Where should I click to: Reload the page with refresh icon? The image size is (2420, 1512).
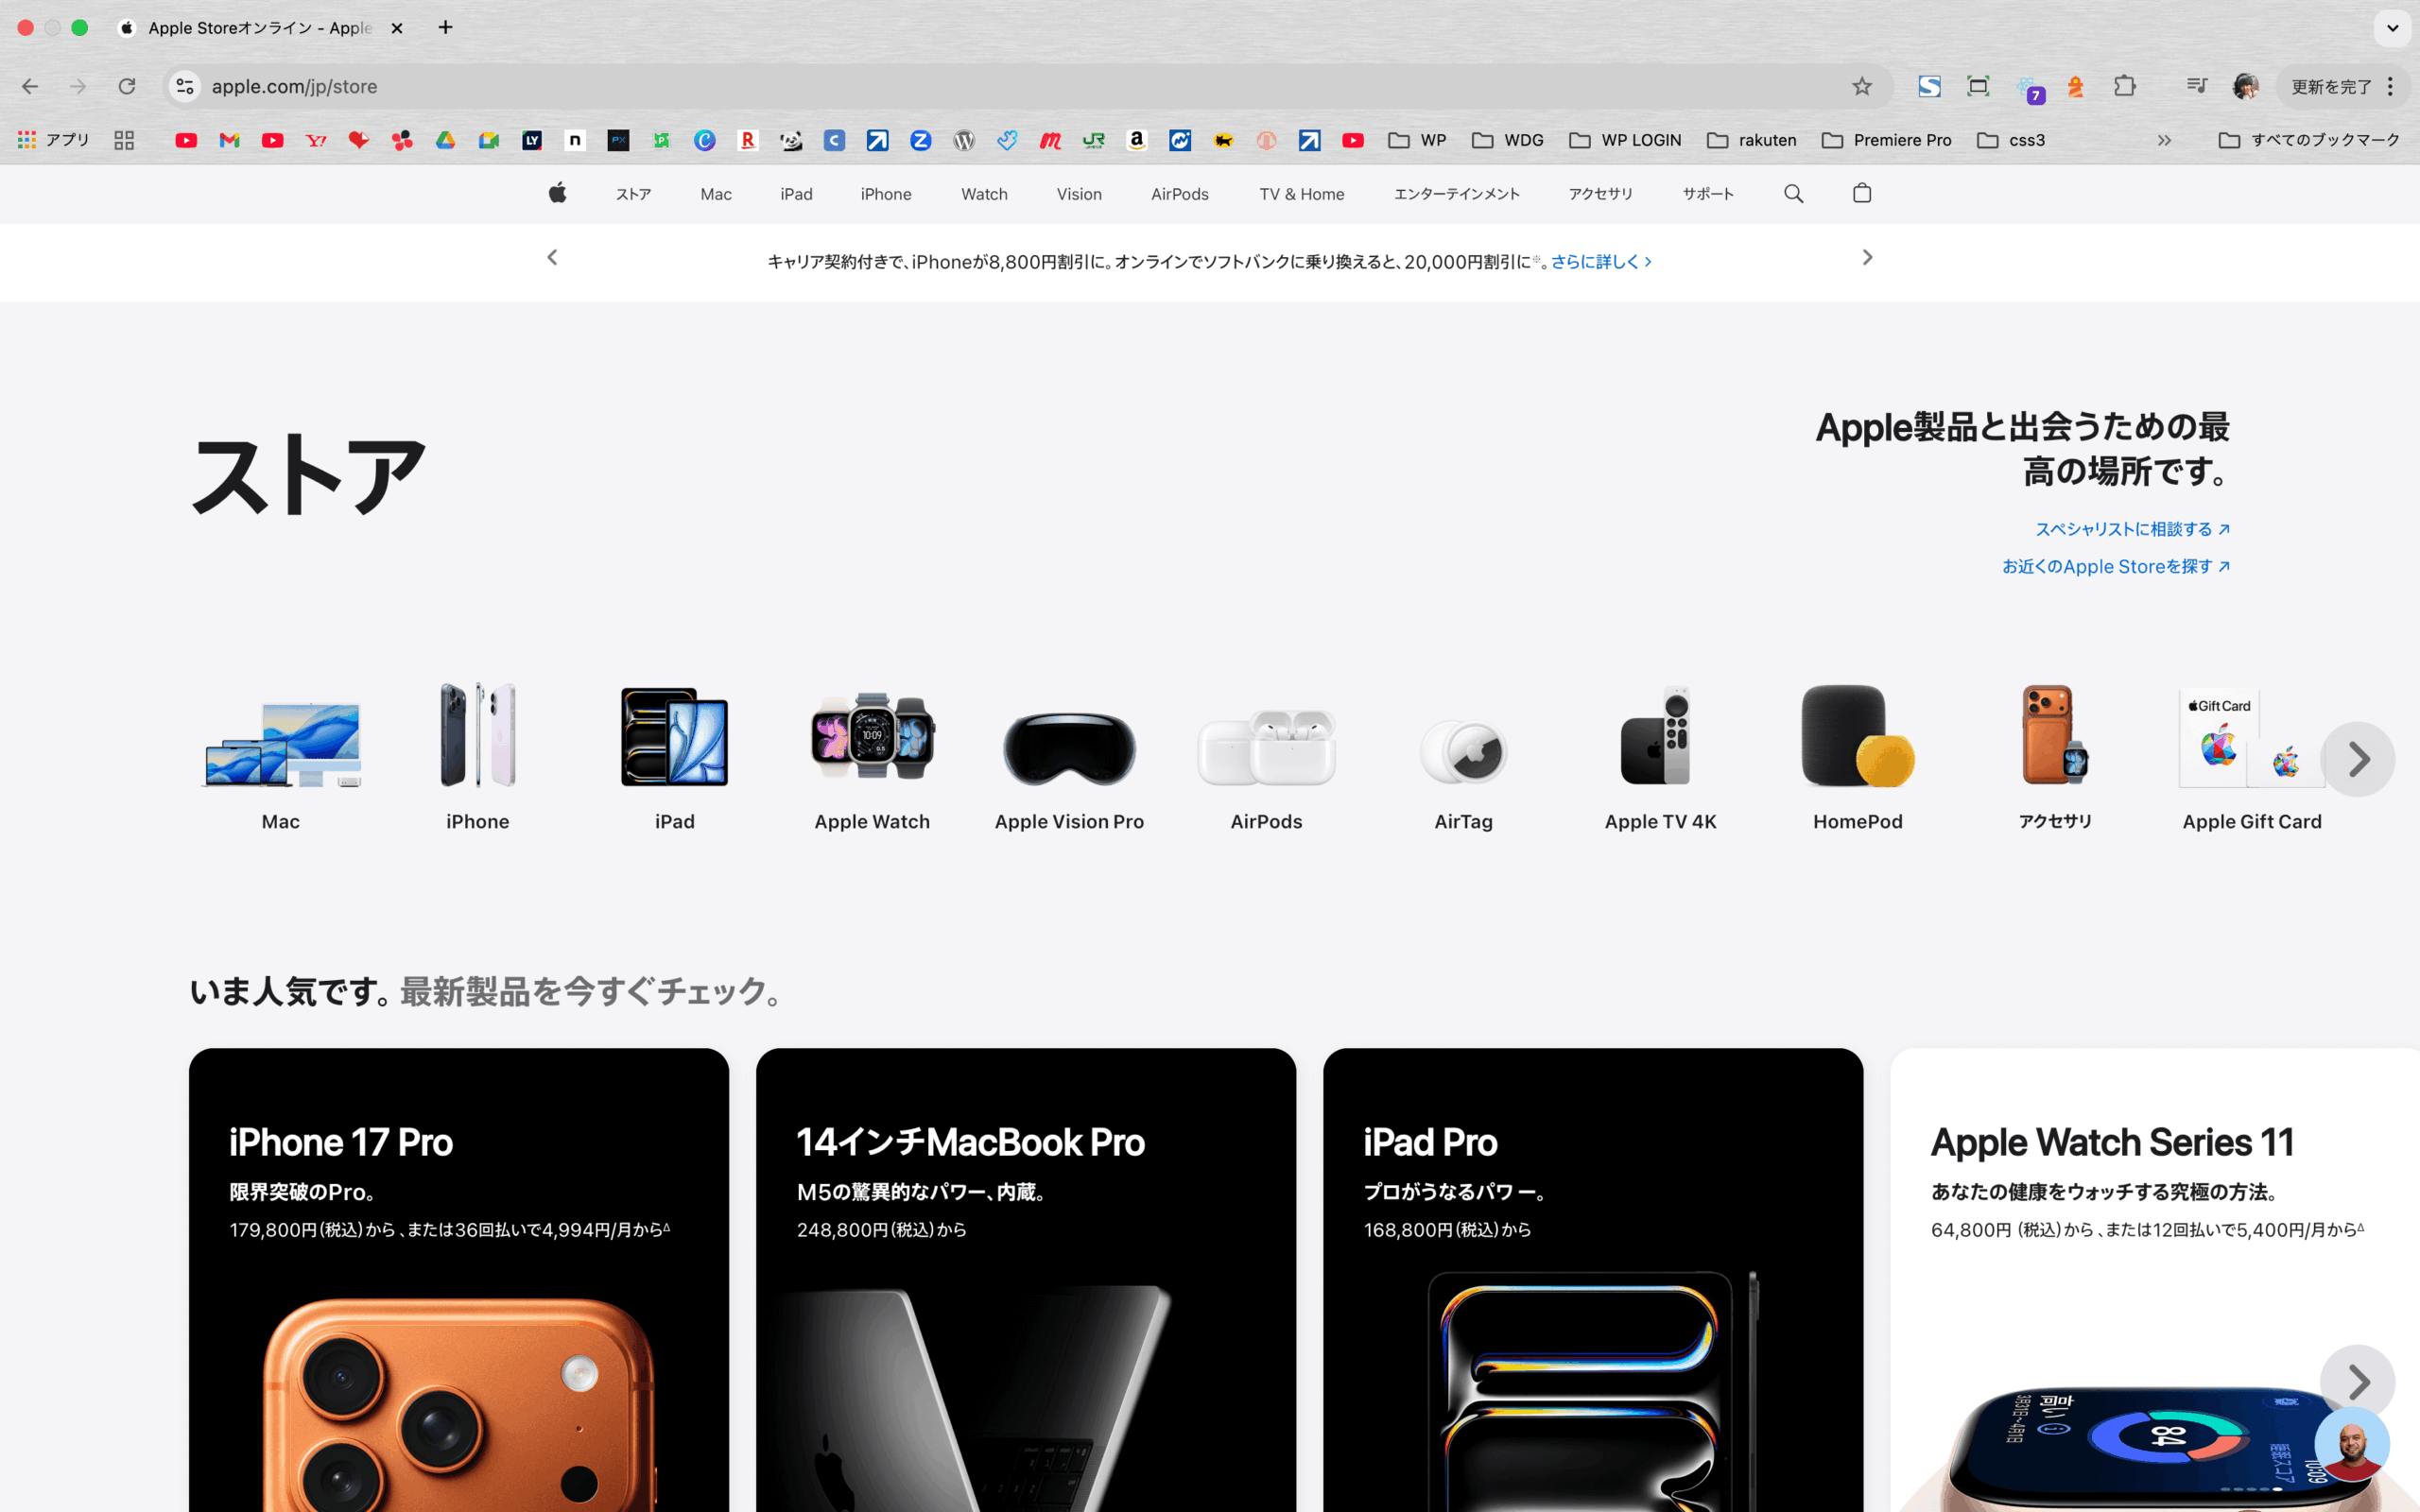(x=127, y=87)
